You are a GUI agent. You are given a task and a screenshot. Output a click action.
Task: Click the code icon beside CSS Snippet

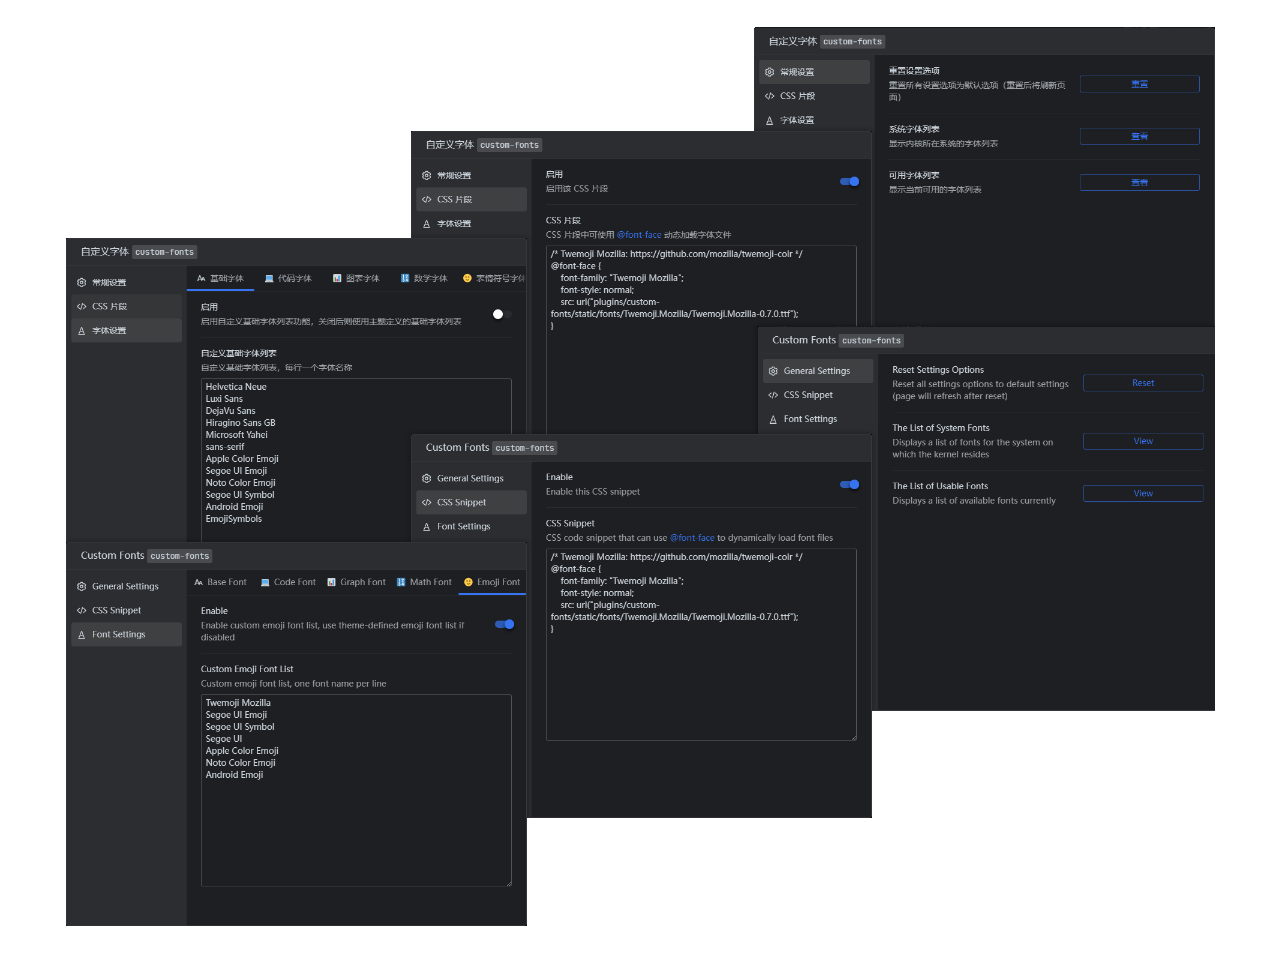[x=80, y=610]
